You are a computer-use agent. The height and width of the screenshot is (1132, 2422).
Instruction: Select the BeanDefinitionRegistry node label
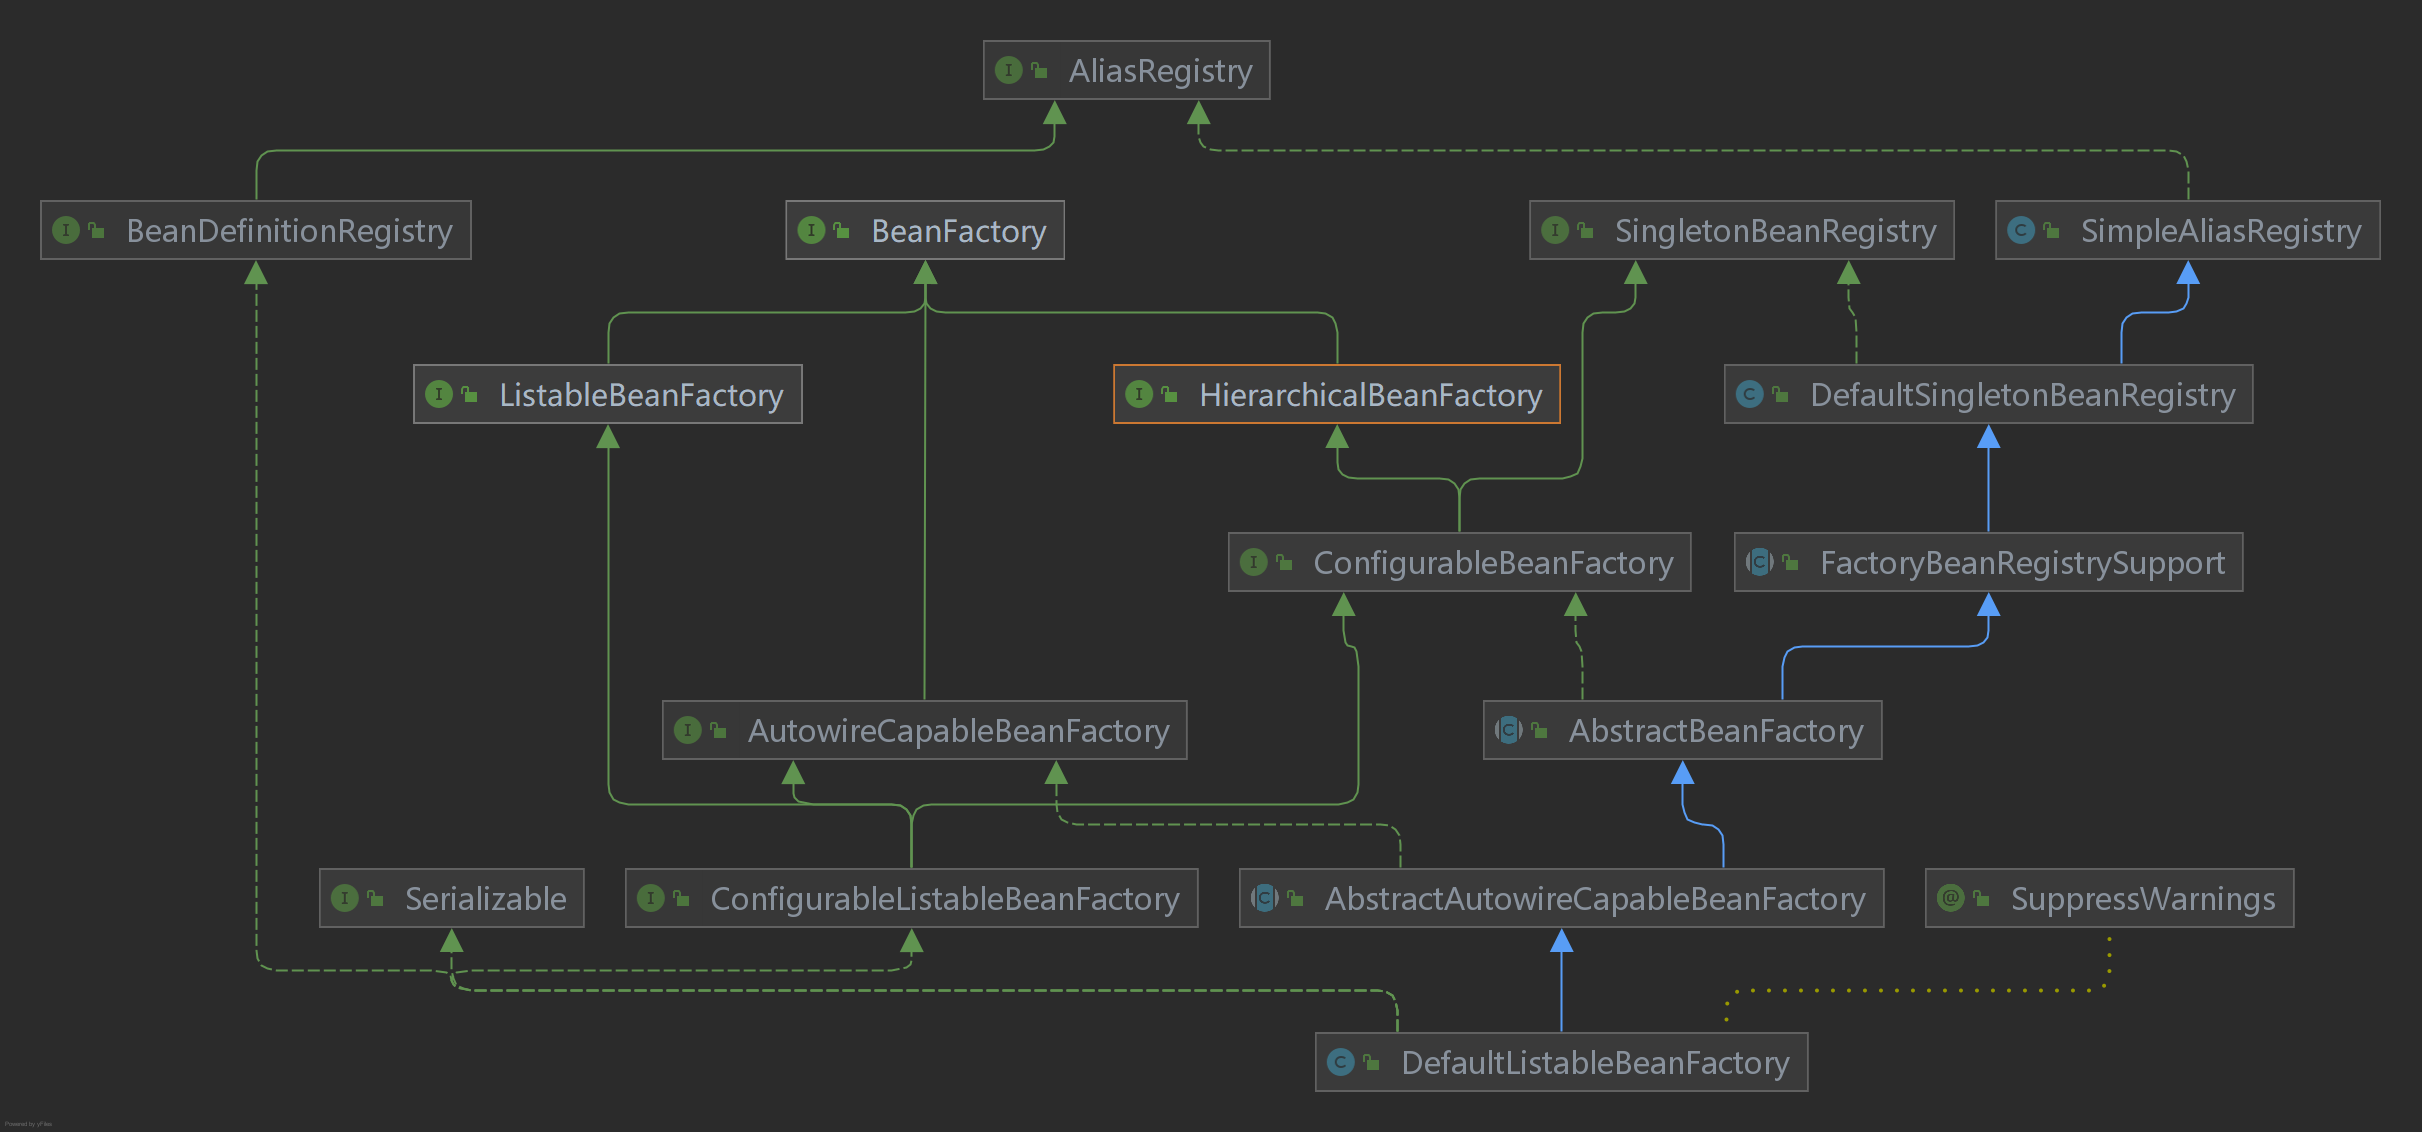289,231
